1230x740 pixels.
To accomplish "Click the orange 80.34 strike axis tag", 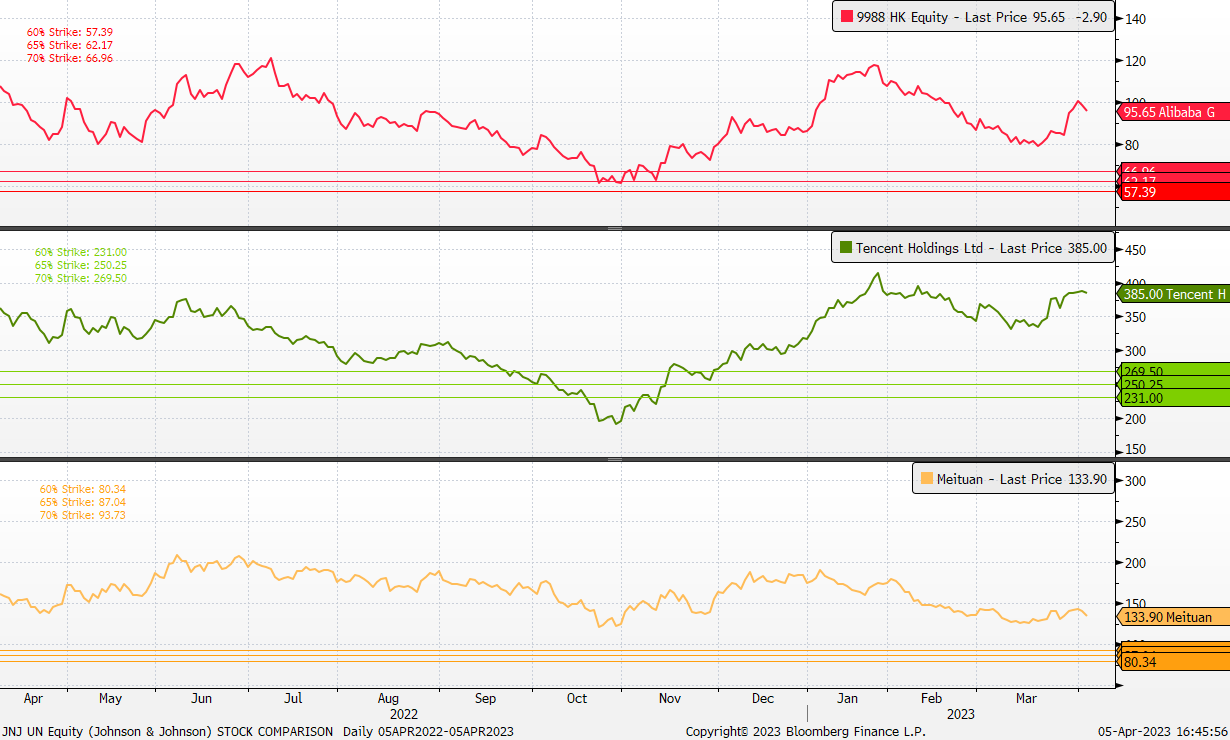I will (x=1173, y=661).
